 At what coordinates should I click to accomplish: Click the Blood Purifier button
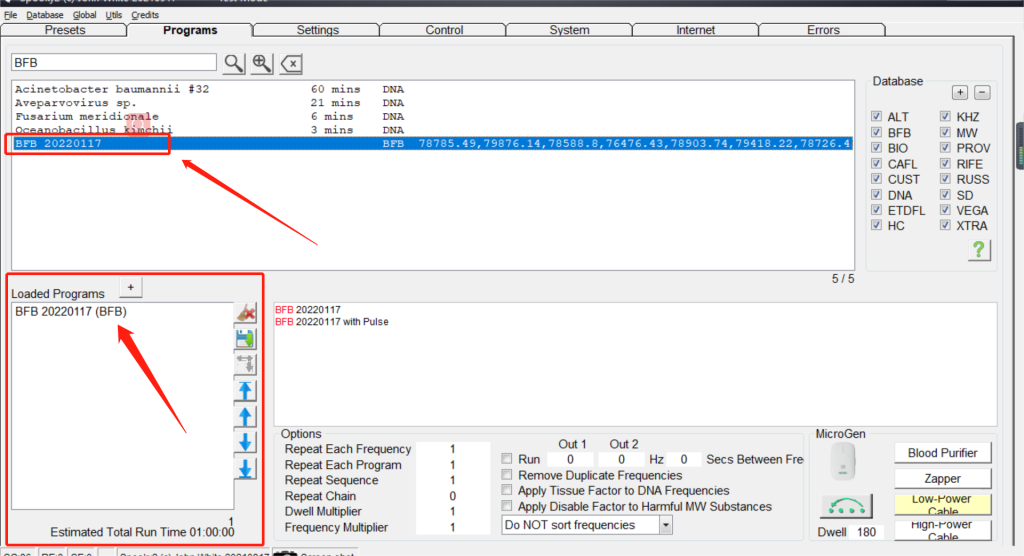tap(943, 453)
